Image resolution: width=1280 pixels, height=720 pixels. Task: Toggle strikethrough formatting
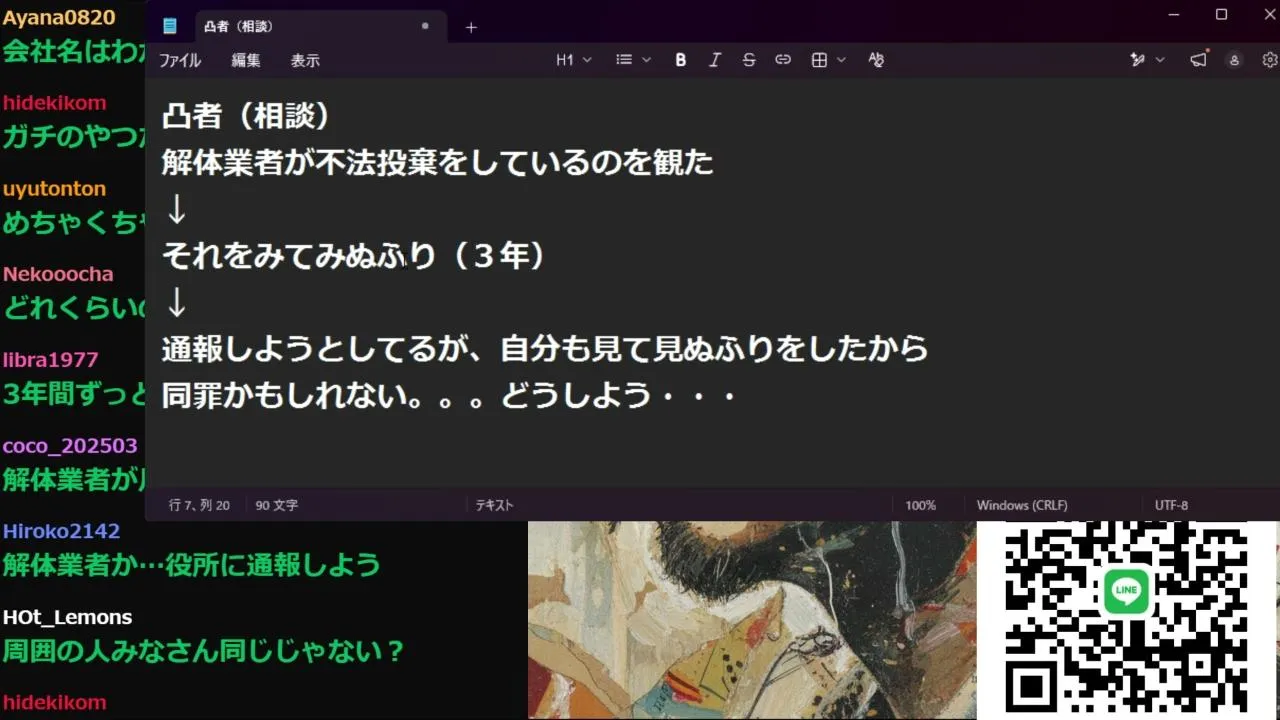click(749, 60)
